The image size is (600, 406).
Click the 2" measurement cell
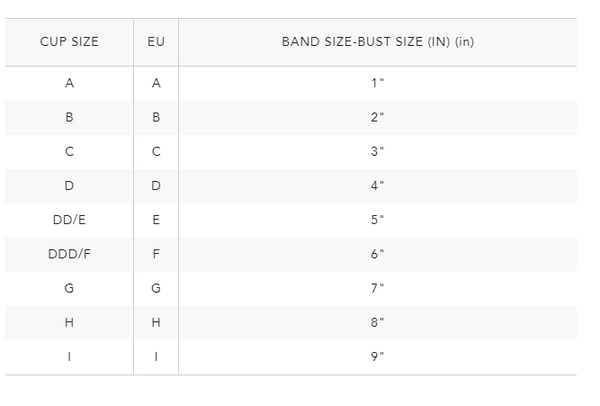pos(377,118)
